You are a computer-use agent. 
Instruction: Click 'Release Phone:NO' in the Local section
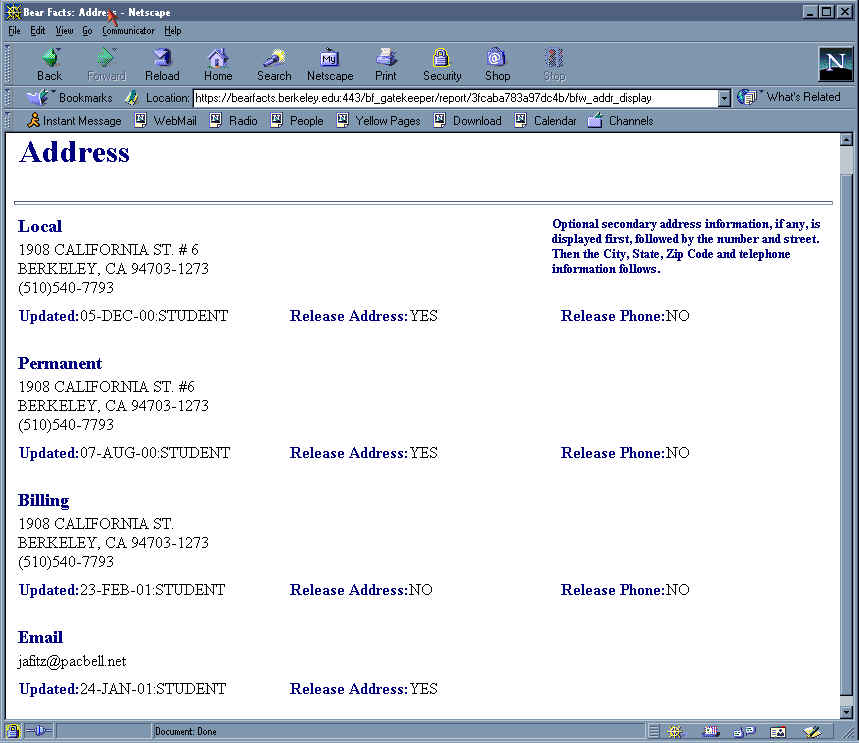[x=625, y=316]
